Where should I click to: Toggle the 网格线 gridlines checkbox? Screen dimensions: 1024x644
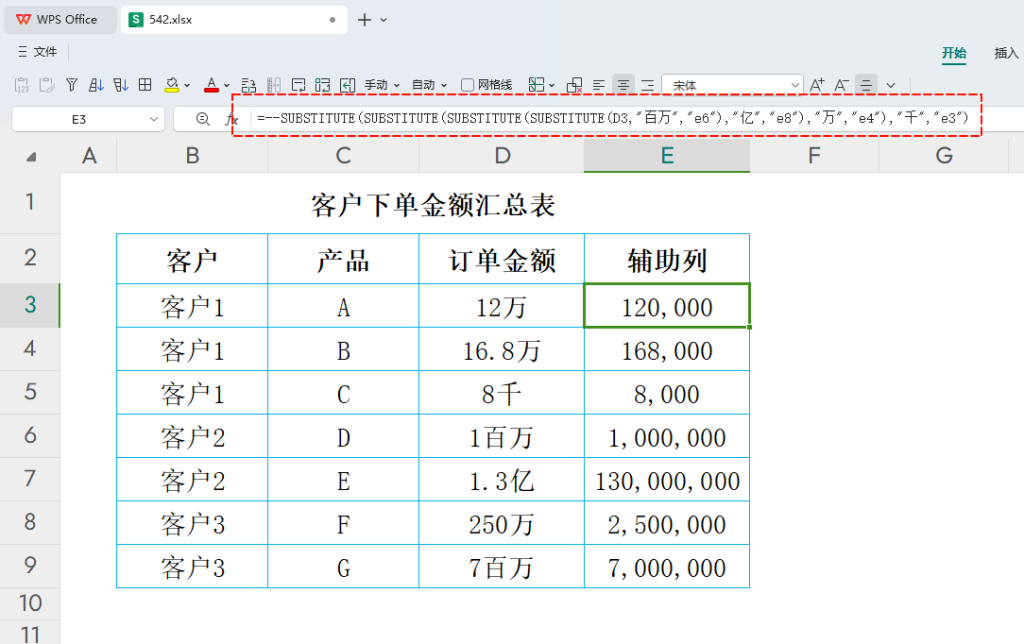click(467, 85)
